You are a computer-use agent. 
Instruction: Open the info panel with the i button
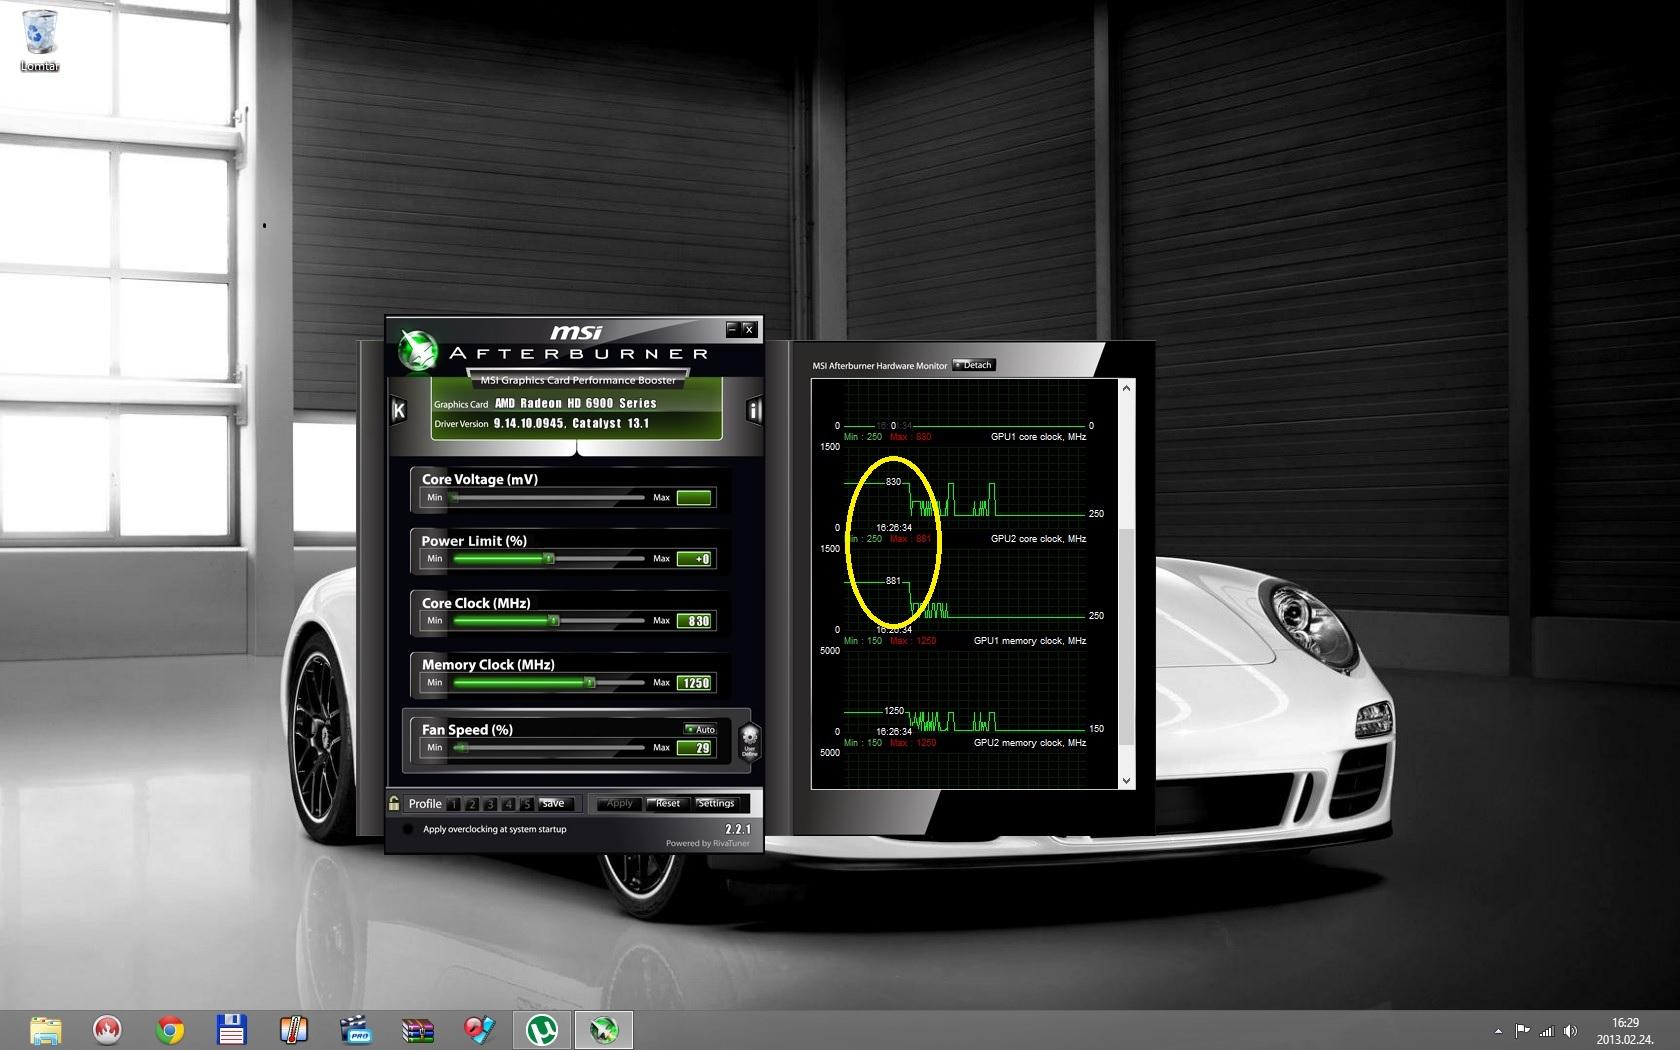754,410
